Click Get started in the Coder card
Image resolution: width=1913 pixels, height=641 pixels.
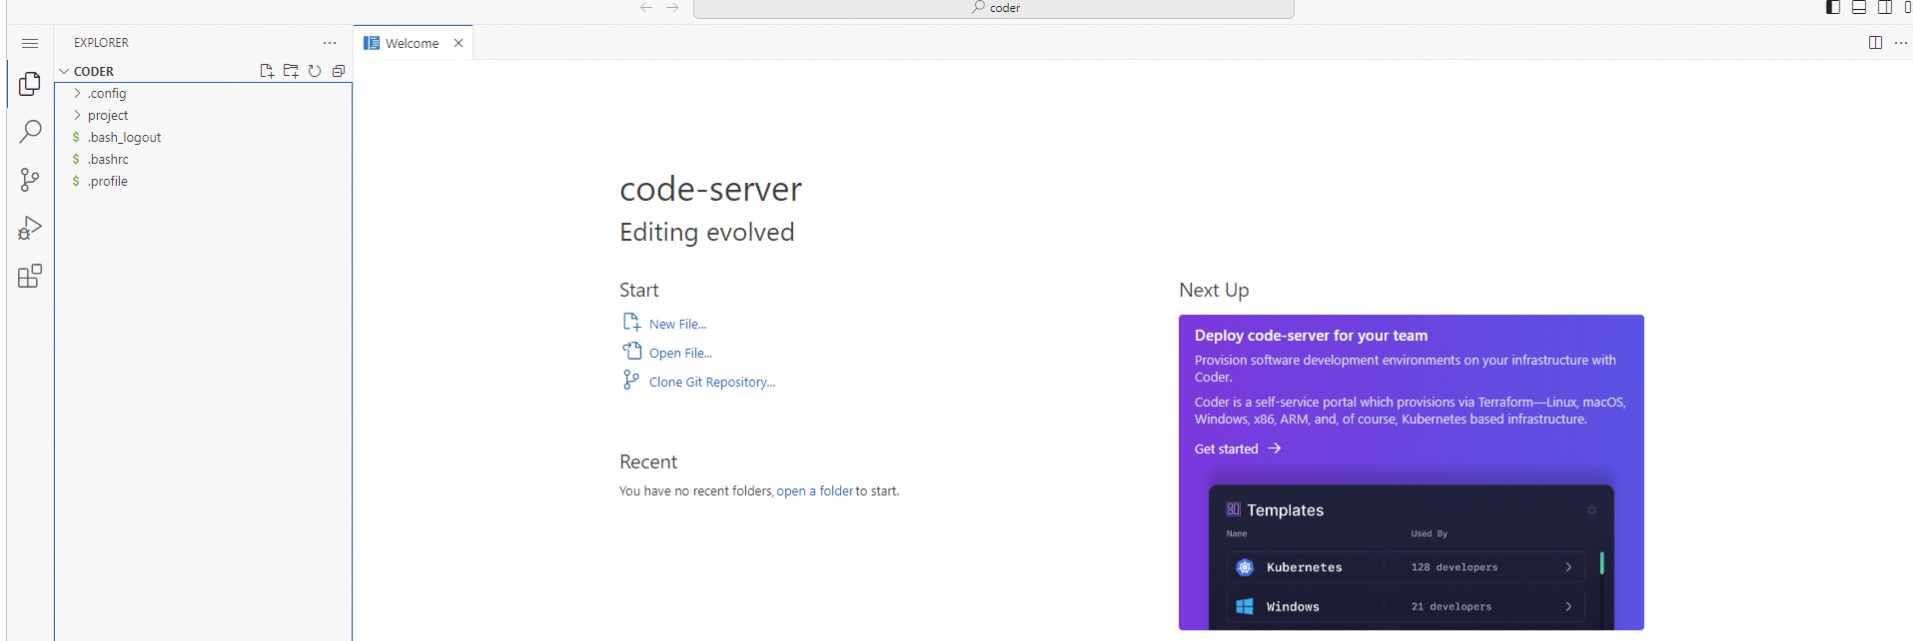[x=1237, y=449]
